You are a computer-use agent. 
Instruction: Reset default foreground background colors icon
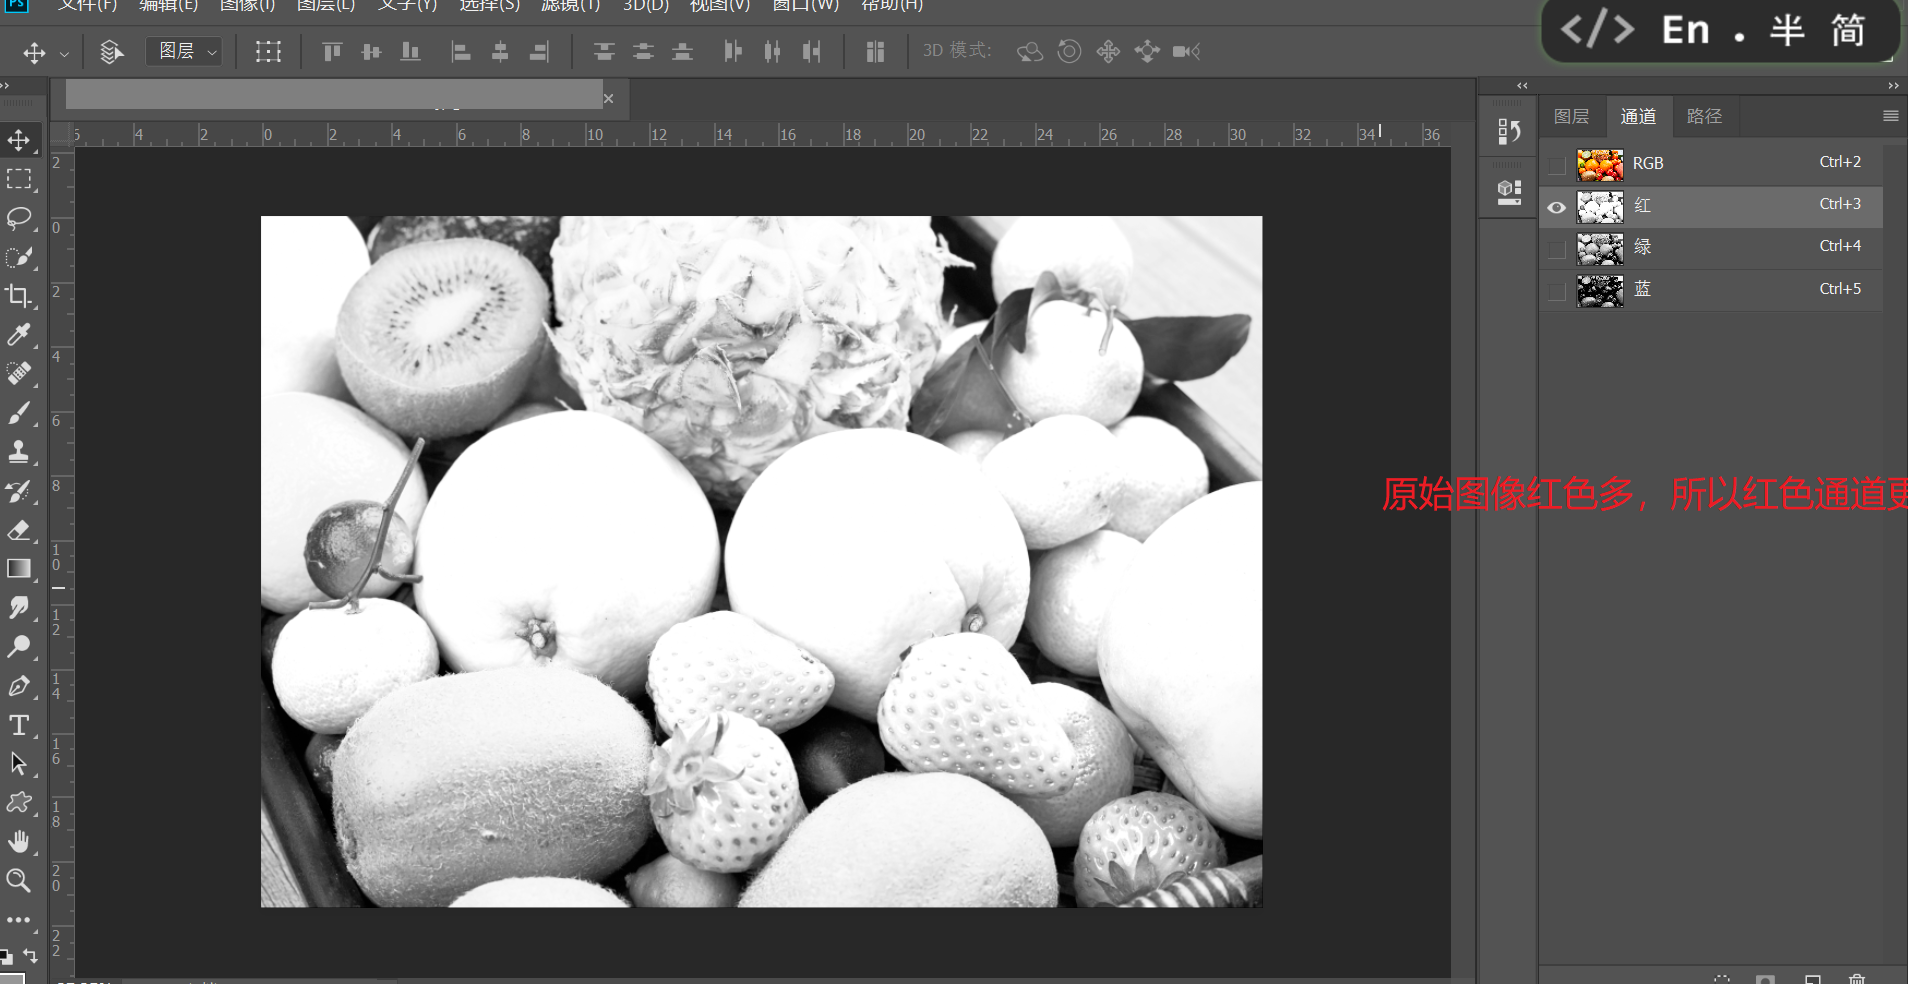pyautogui.click(x=7, y=956)
